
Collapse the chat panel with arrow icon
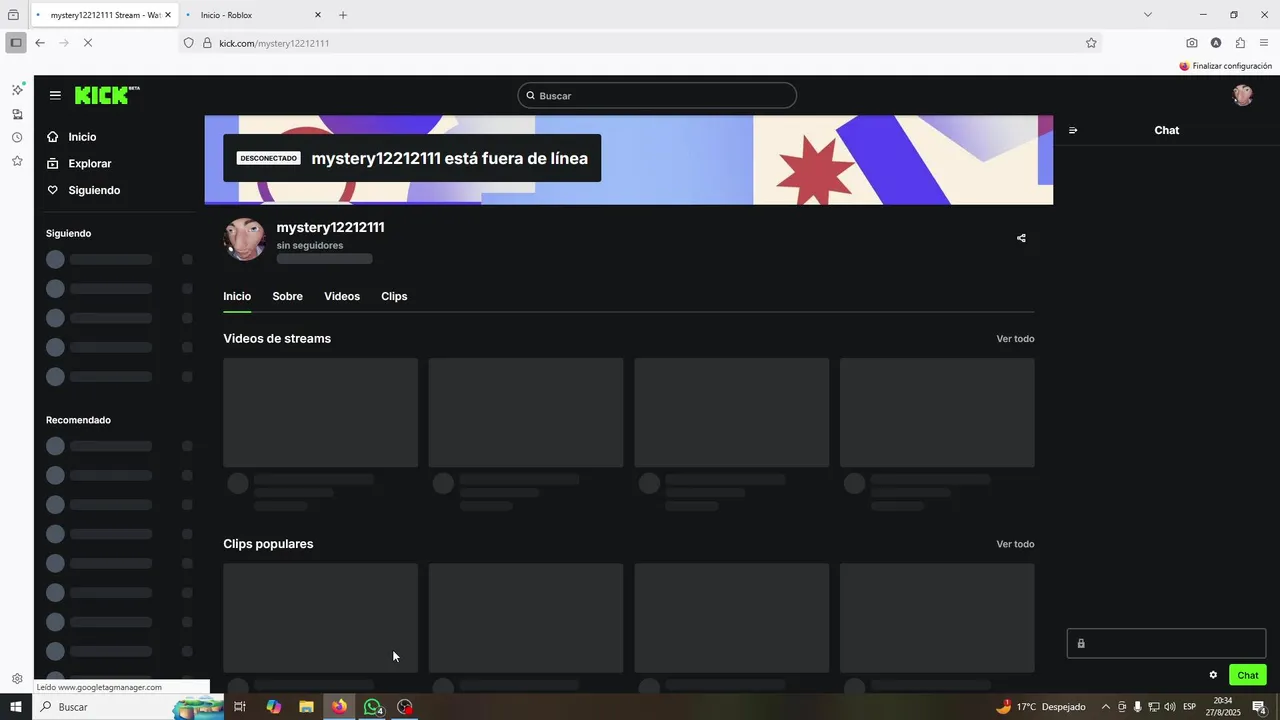[1073, 130]
